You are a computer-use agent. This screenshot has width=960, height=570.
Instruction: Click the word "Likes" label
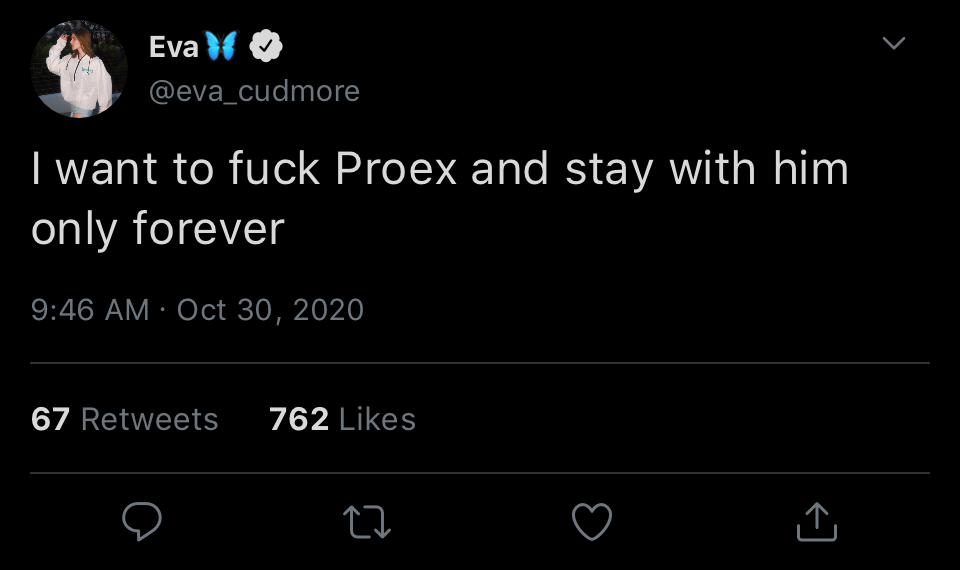click(377, 419)
